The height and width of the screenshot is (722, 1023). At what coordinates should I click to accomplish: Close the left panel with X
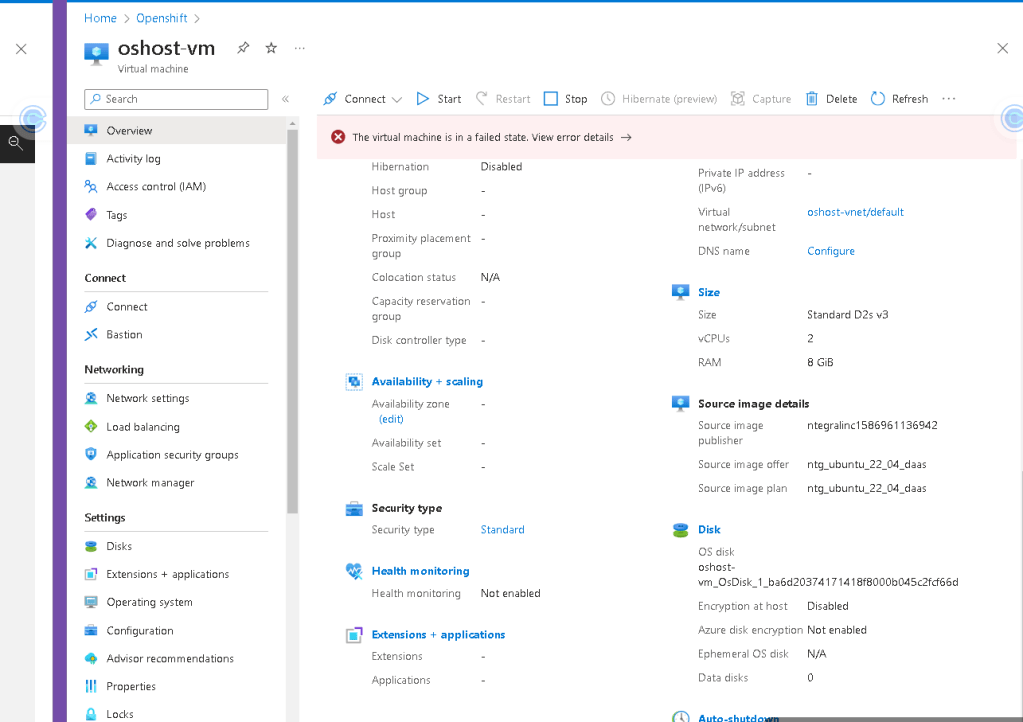(21, 49)
